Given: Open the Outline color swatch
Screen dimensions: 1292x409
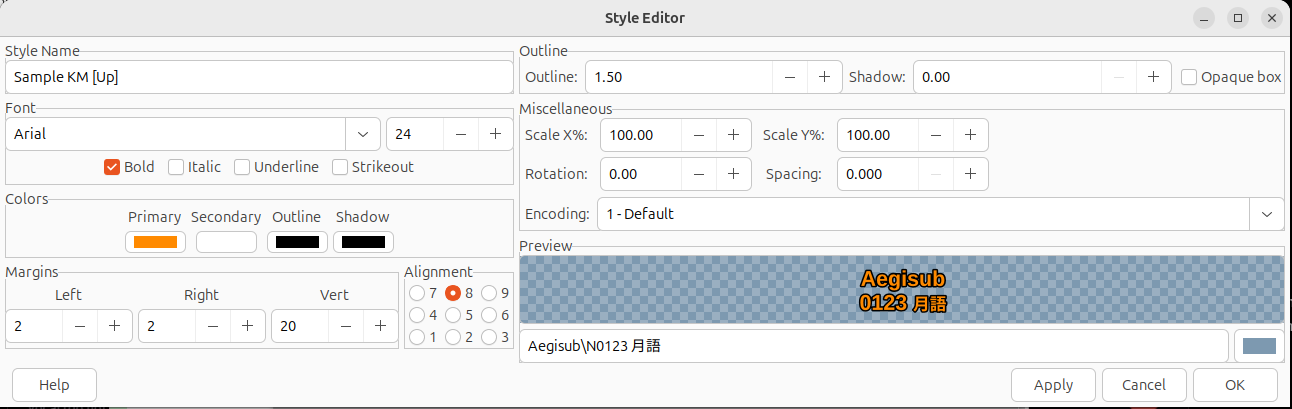Looking at the screenshot, I should [x=297, y=242].
